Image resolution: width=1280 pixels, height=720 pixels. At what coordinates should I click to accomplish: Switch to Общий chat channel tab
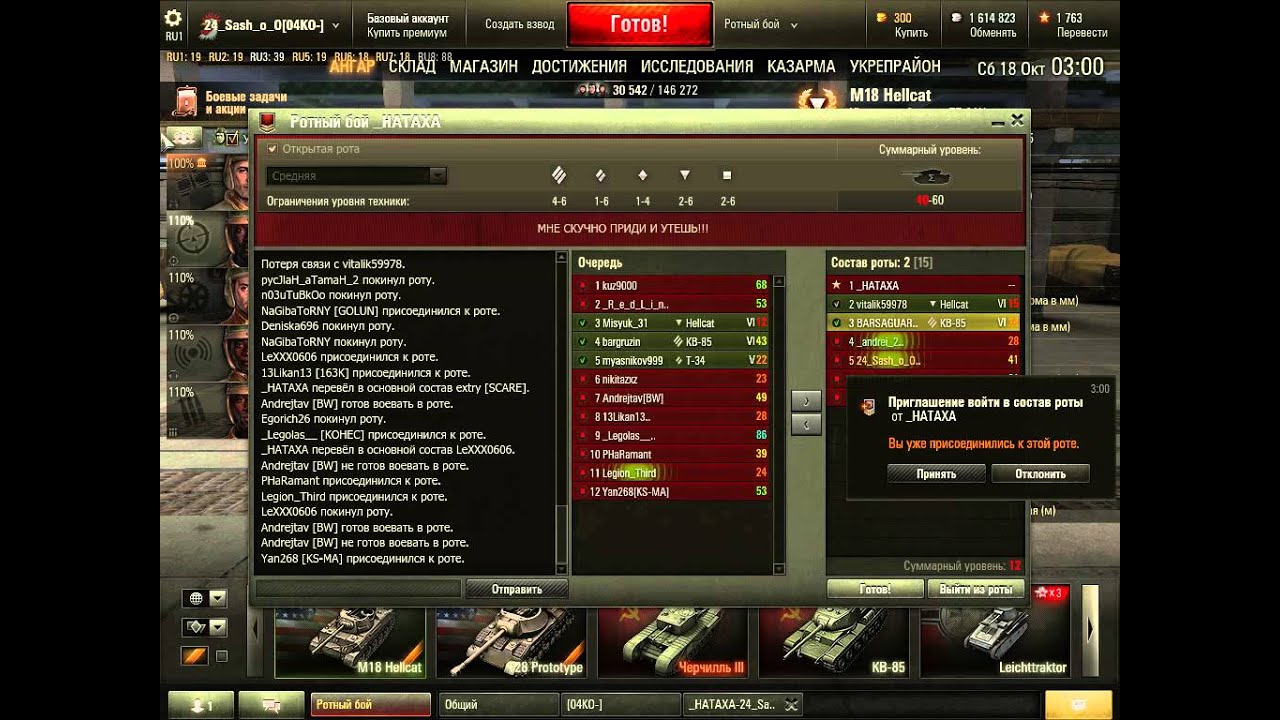coord(499,705)
